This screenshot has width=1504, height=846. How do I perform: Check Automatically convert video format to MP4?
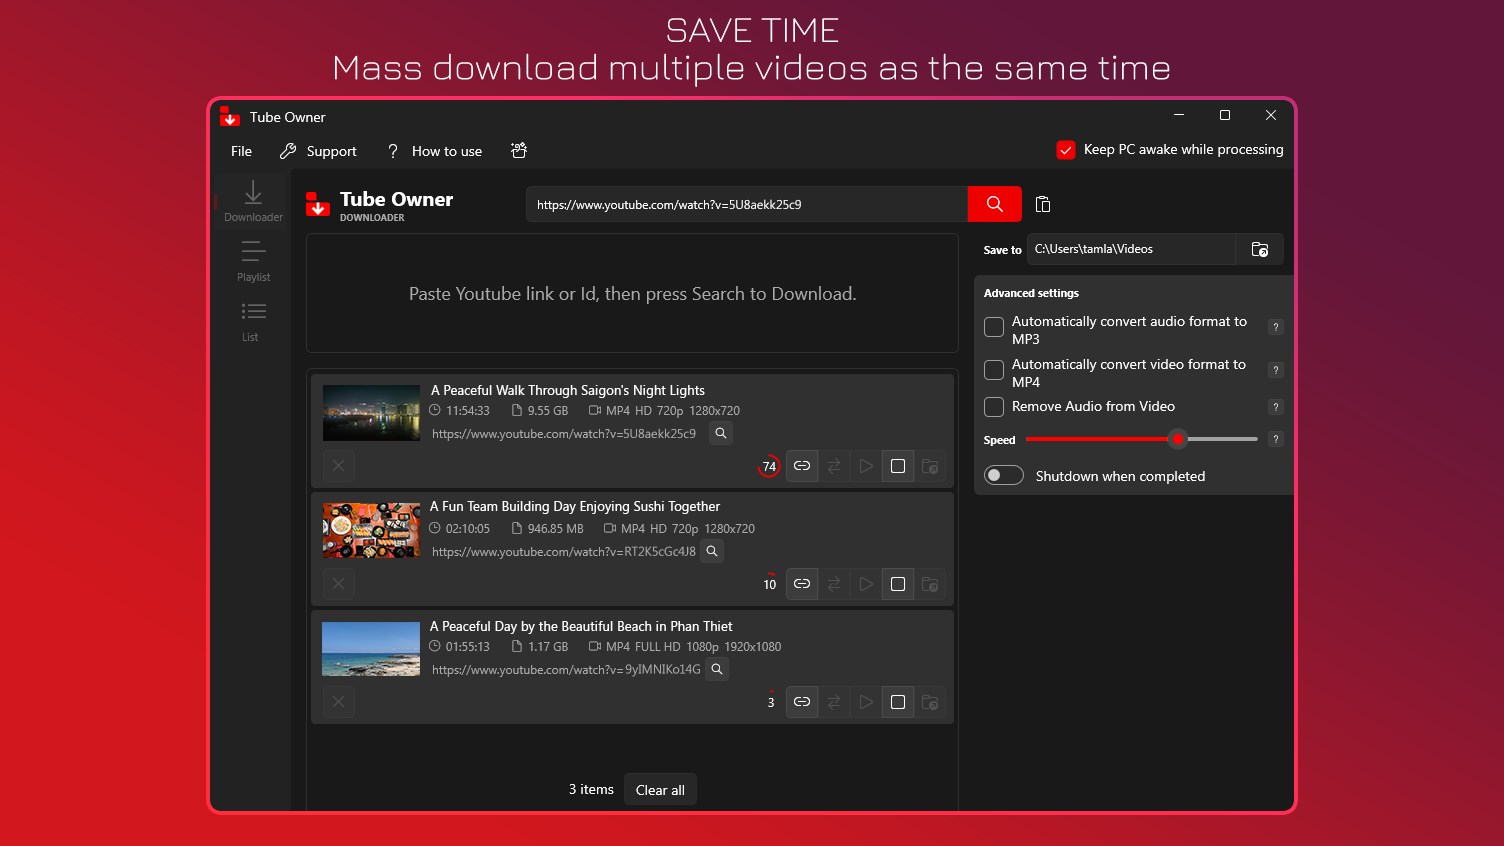pyautogui.click(x=993, y=370)
